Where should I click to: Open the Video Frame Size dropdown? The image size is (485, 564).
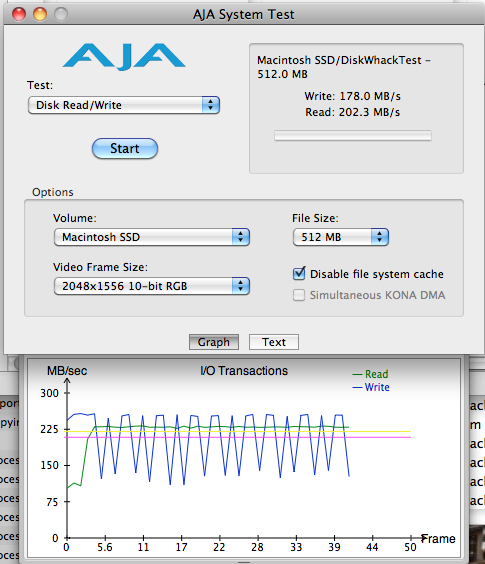tap(151, 286)
